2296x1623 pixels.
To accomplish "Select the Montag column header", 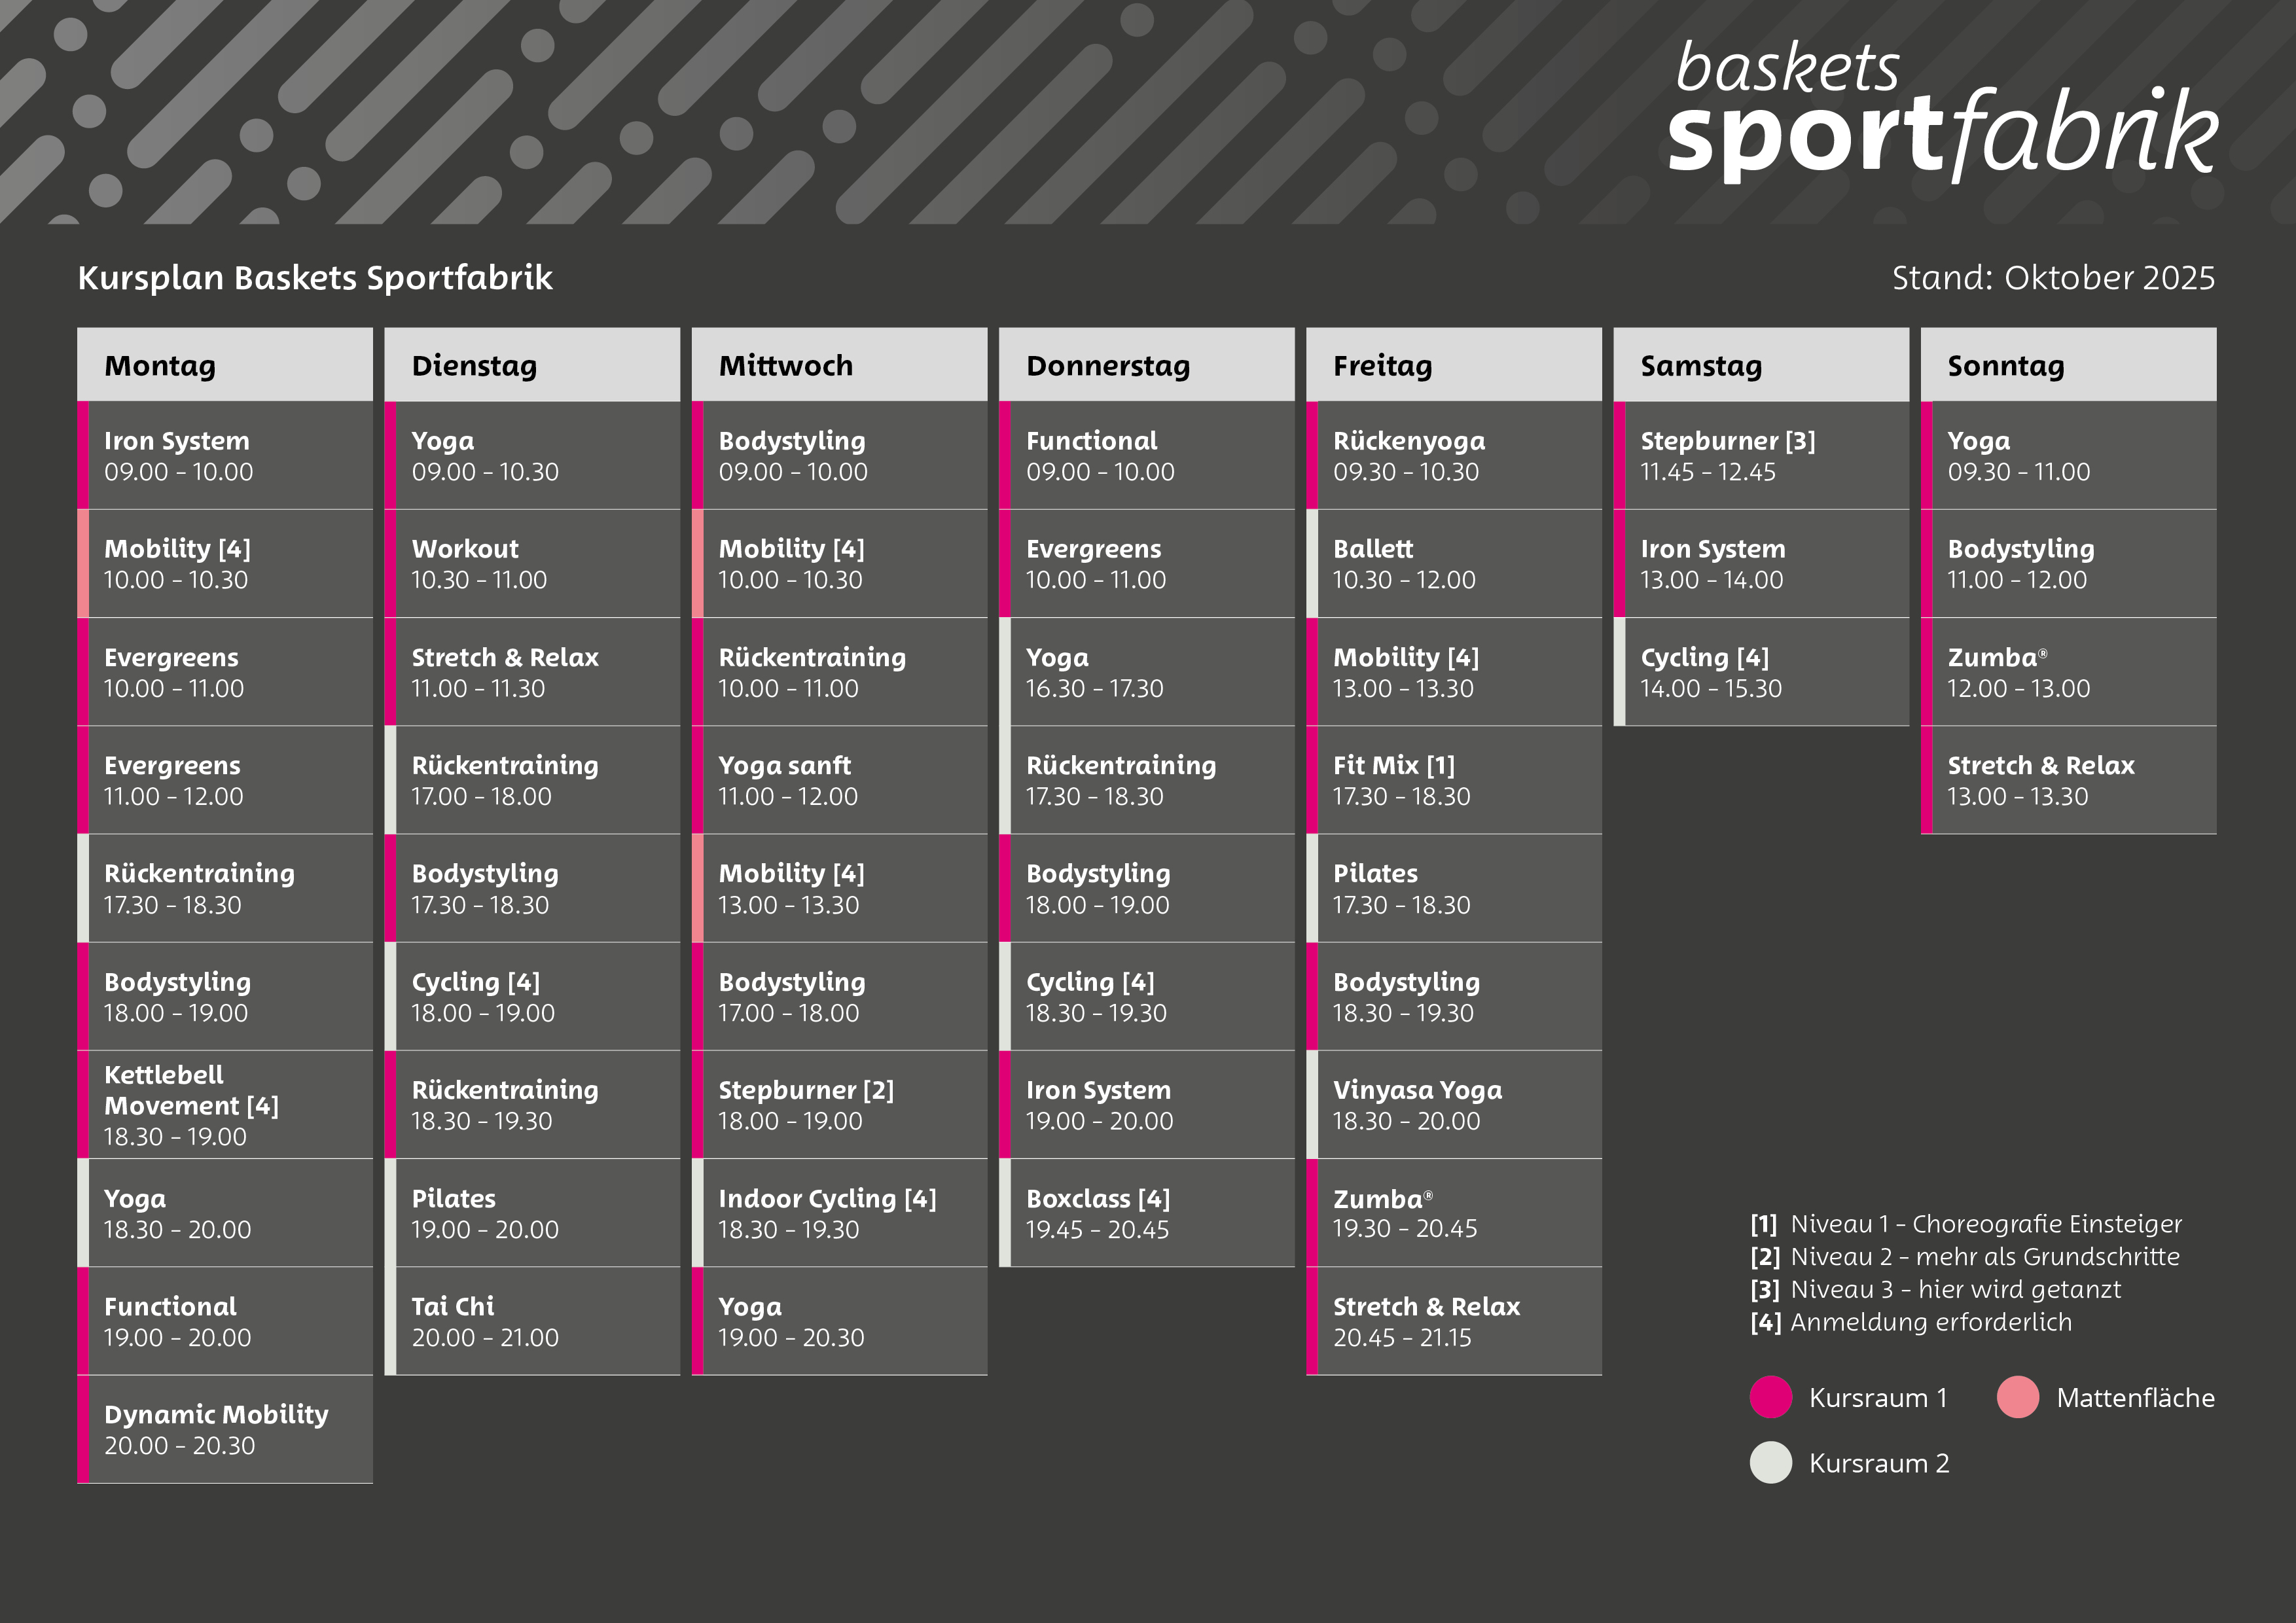I will [225, 365].
